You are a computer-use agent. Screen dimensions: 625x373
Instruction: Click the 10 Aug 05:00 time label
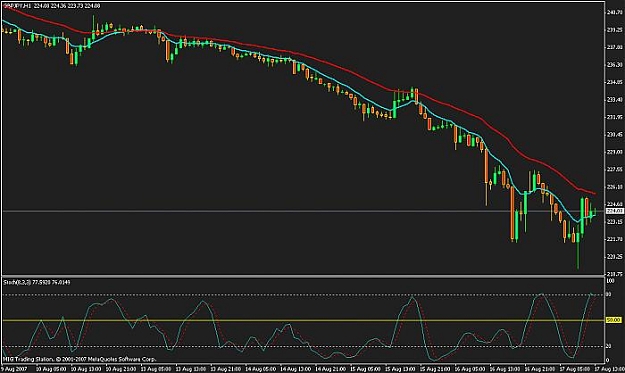[x=51, y=369]
